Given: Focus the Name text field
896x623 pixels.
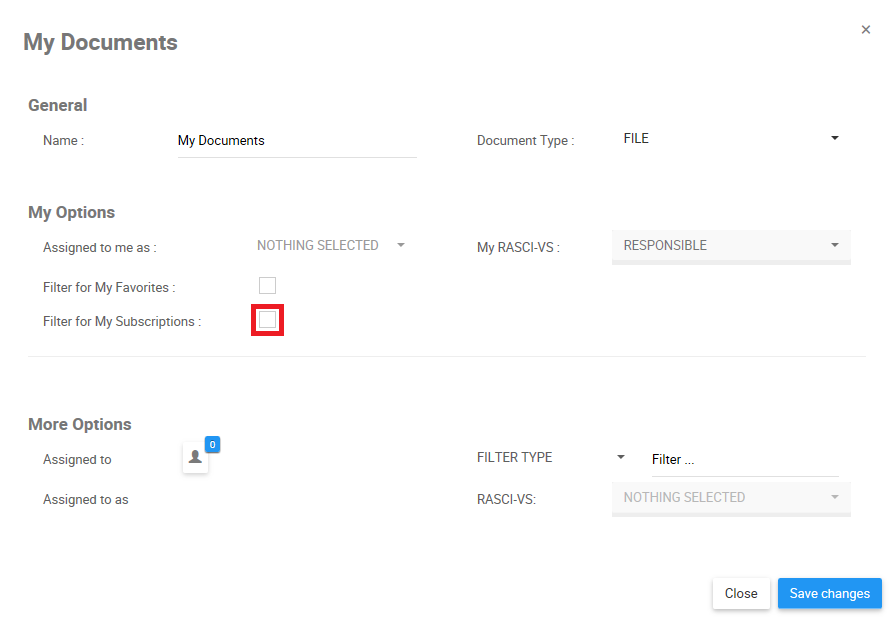Looking at the screenshot, I should 296,141.
